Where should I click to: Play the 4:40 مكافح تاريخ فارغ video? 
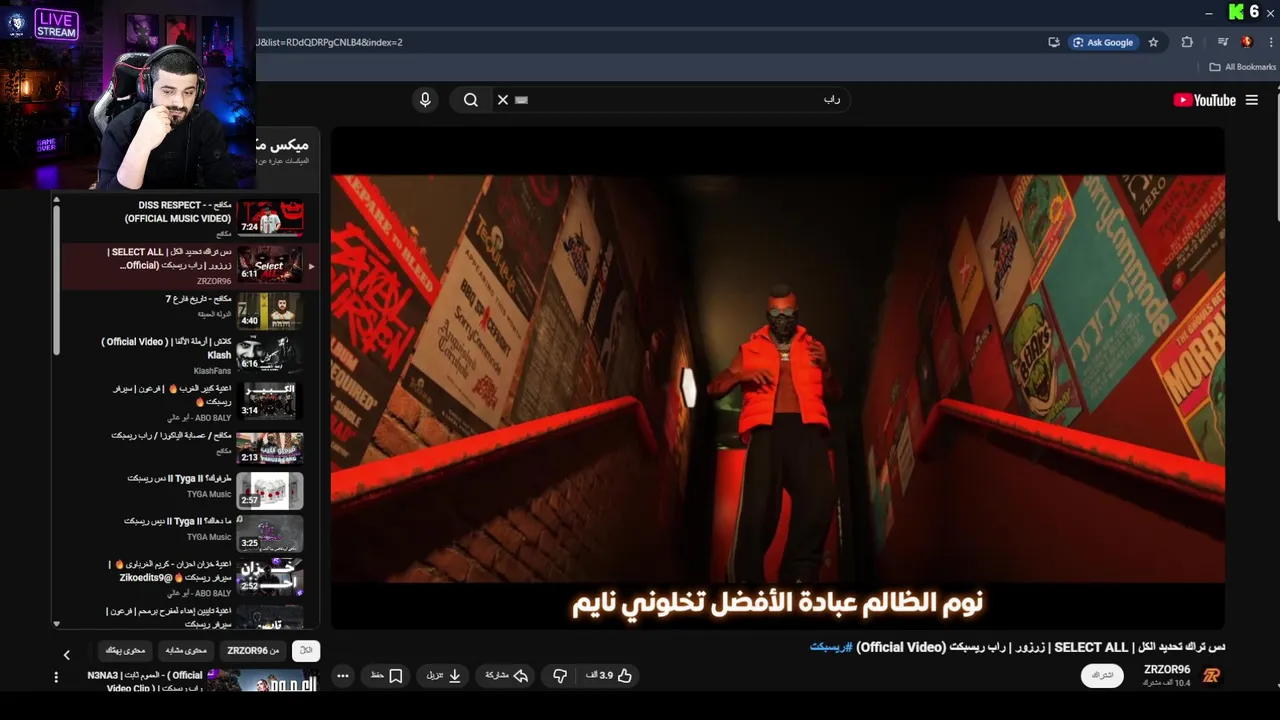pos(270,310)
